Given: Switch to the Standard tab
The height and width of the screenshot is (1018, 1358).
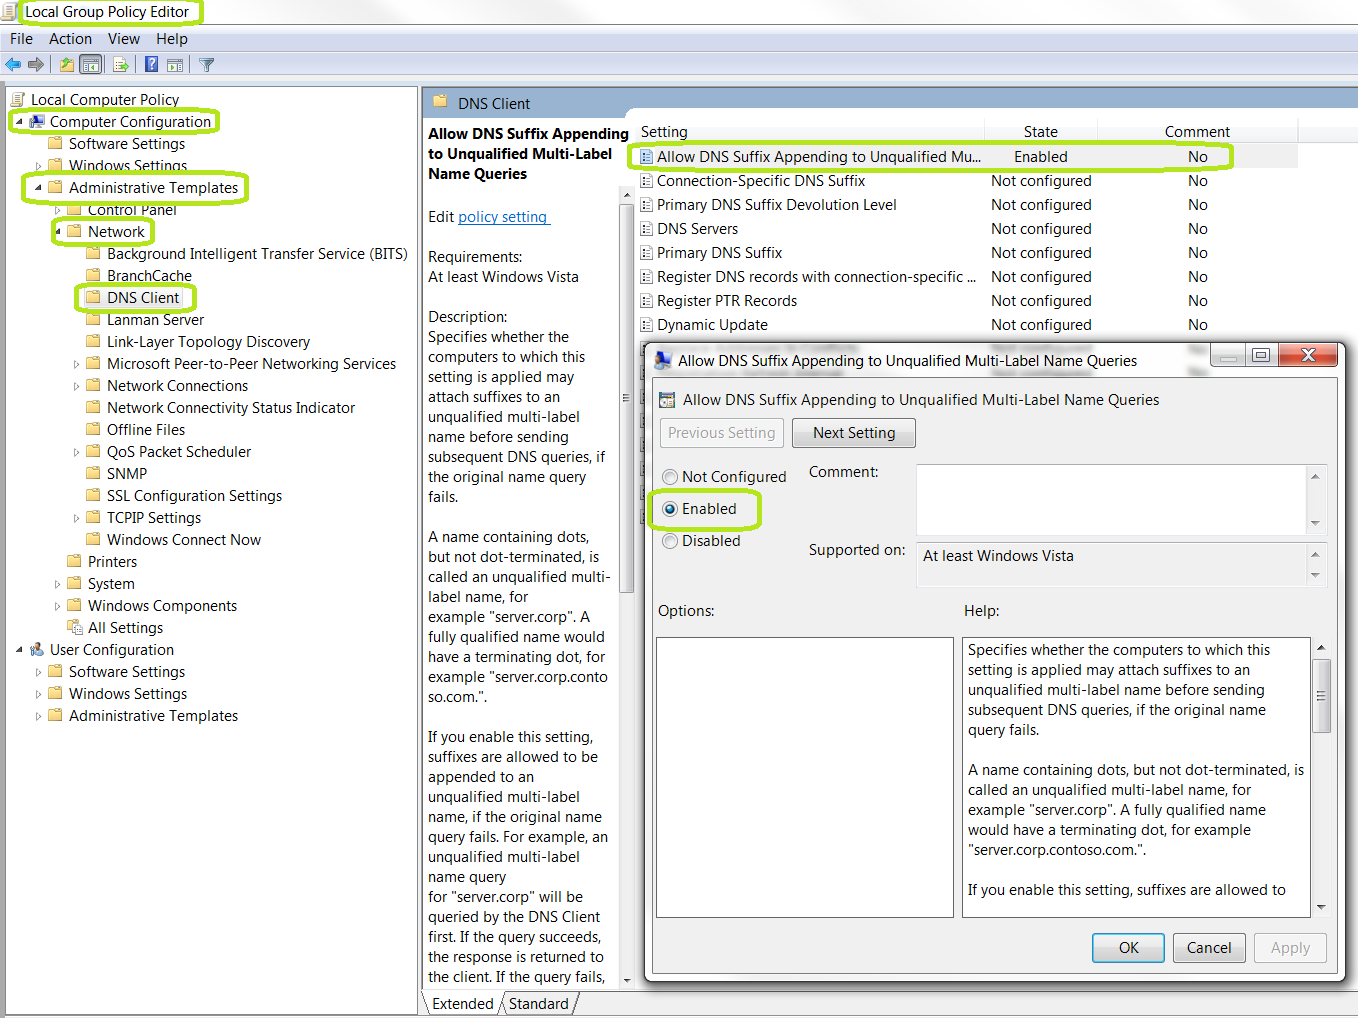Looking at the screenshot, I should (x=538, y=1004).
